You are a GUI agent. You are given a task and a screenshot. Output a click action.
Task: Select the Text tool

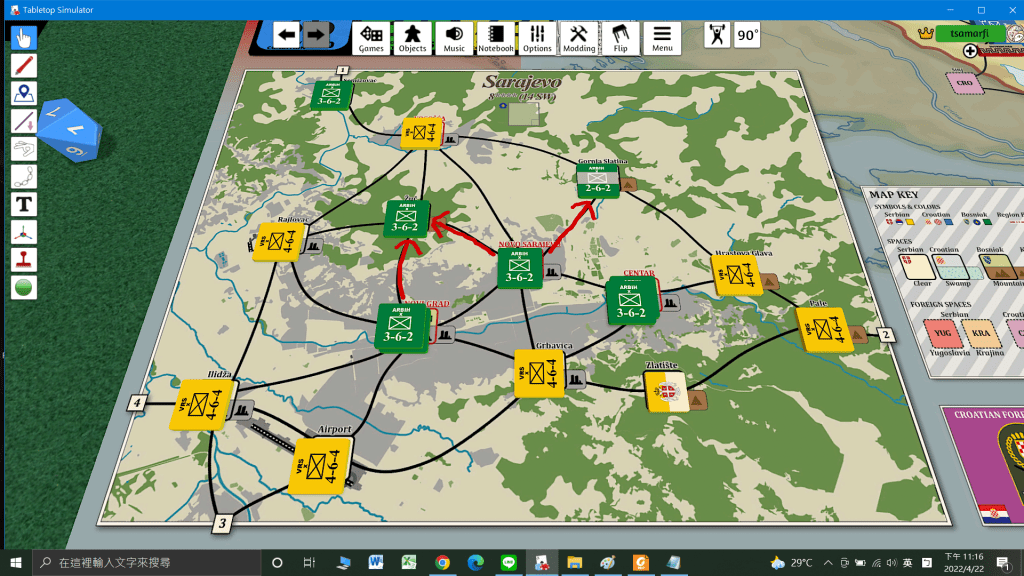pos(24,205)
